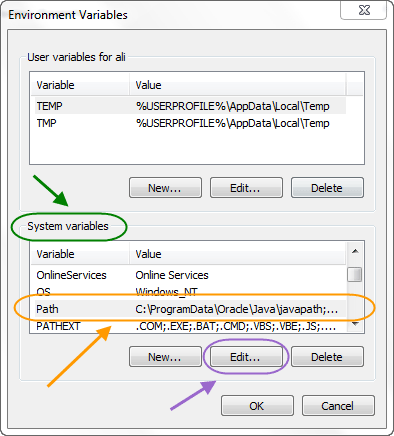The image size is (394, 436).
Task: Sort user variables by Variable column header
Action: [80, 85]
